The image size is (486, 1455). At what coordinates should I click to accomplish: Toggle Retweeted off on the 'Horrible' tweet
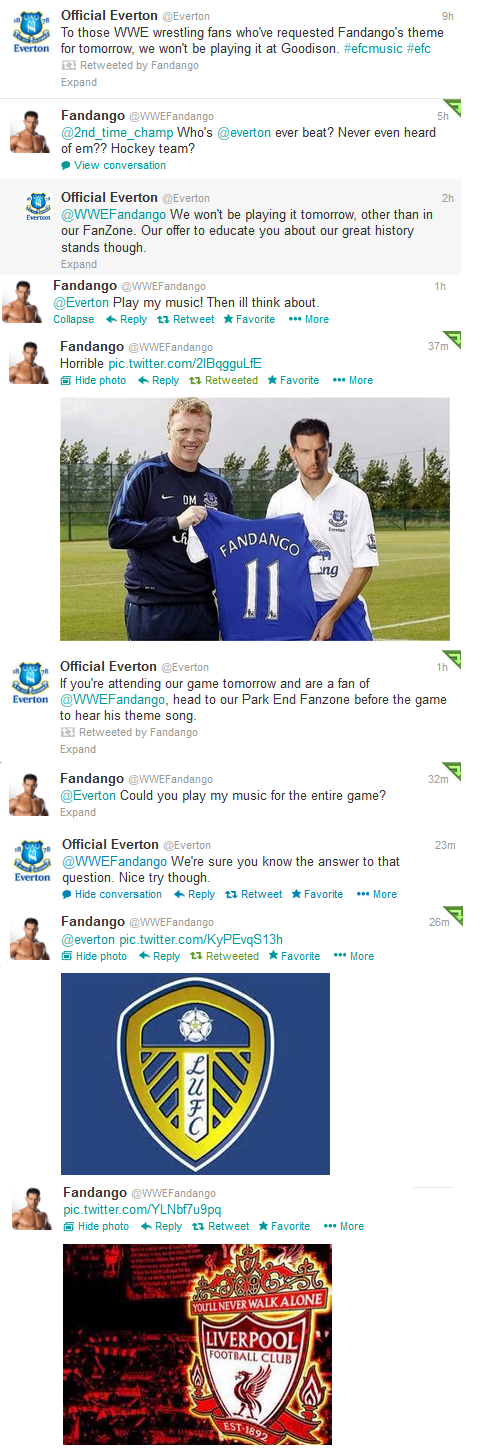(224, 381)
